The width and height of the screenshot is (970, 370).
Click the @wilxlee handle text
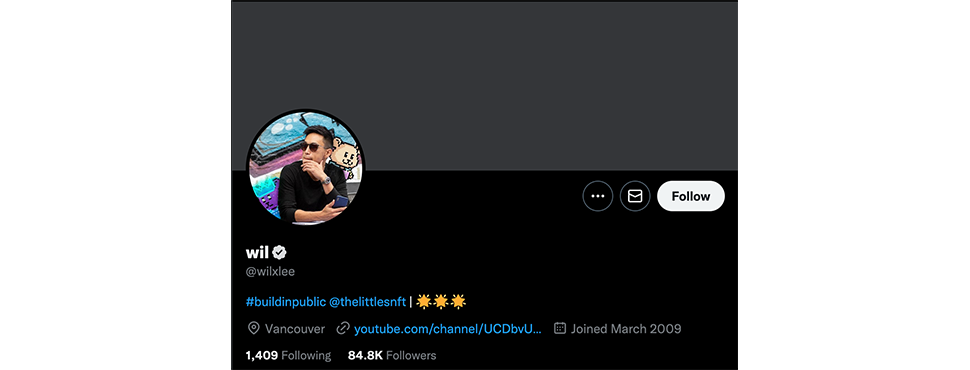click(270, 272)
